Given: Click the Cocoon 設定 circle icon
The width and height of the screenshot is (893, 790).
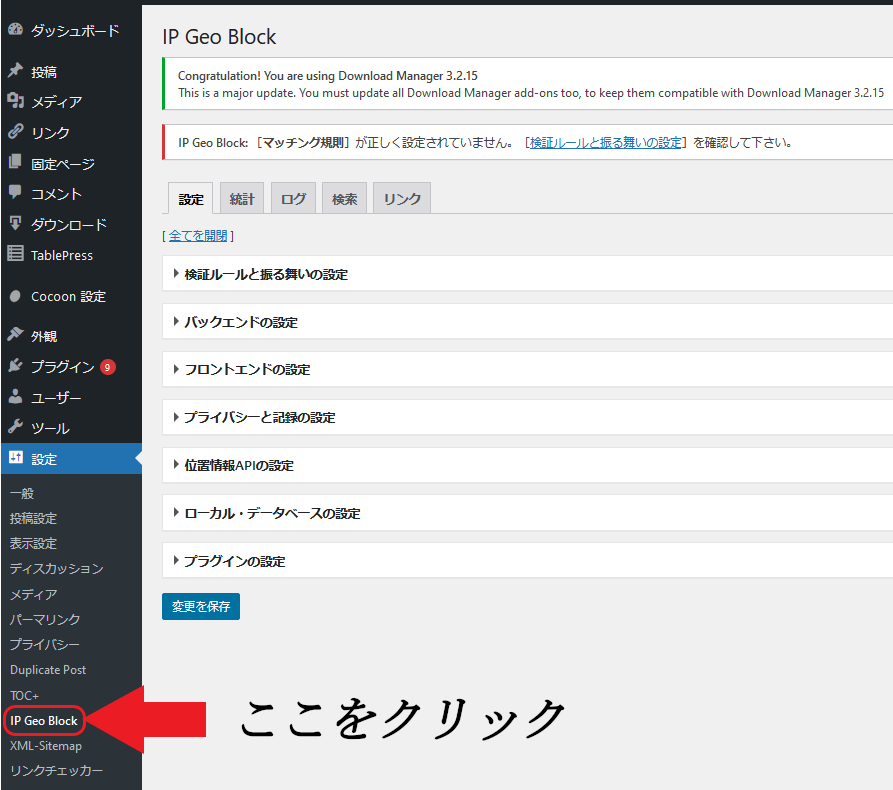Looking at the screenshot, I should [15, 296].
